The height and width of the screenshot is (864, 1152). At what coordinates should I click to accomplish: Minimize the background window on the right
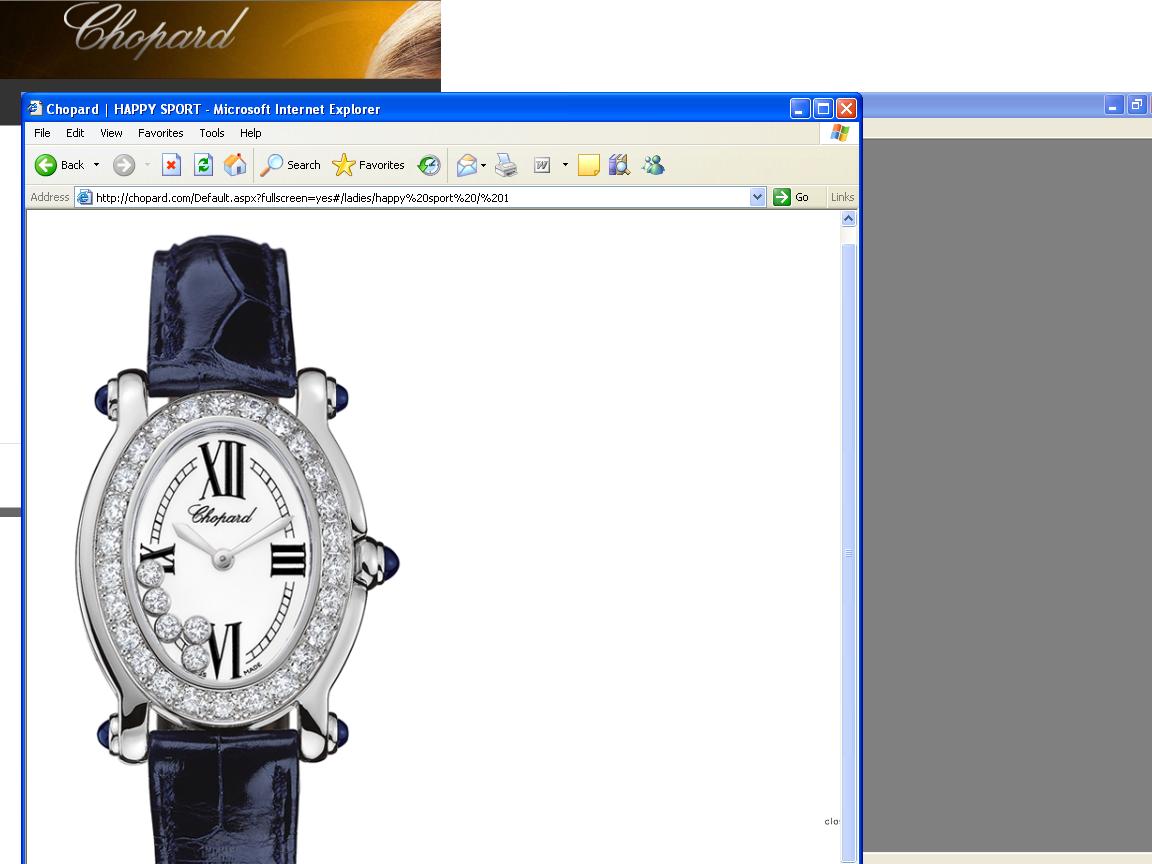point(1114,105)
